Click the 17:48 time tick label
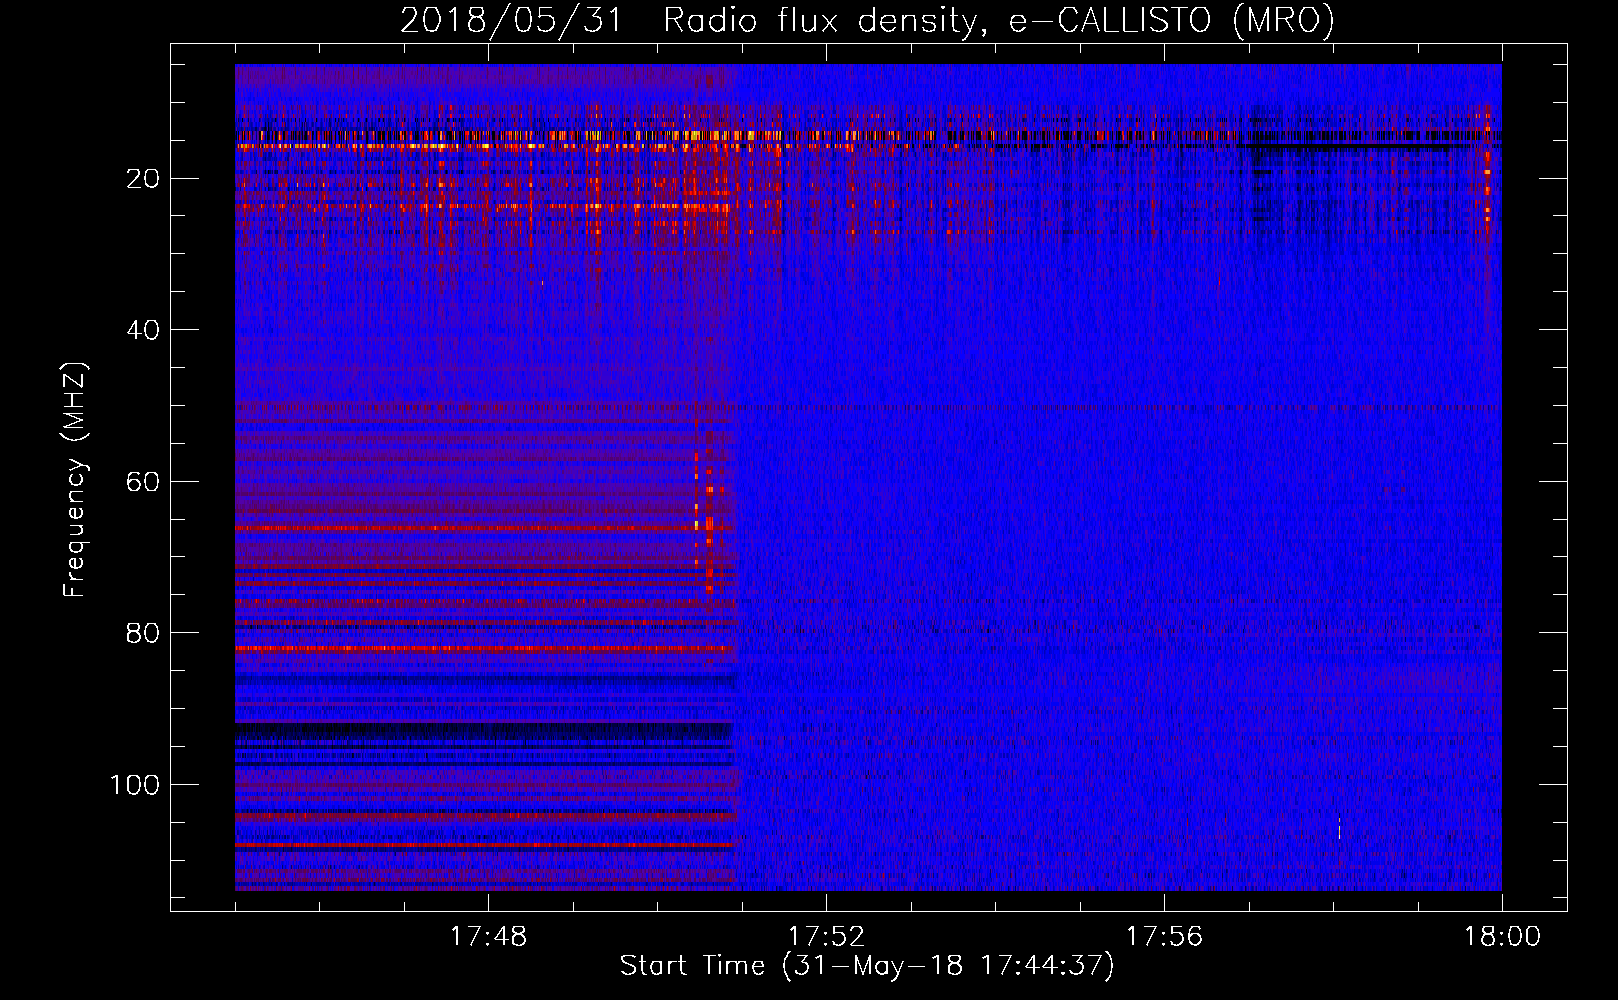Screen dimensions: 1618x1000 [488, 937]
